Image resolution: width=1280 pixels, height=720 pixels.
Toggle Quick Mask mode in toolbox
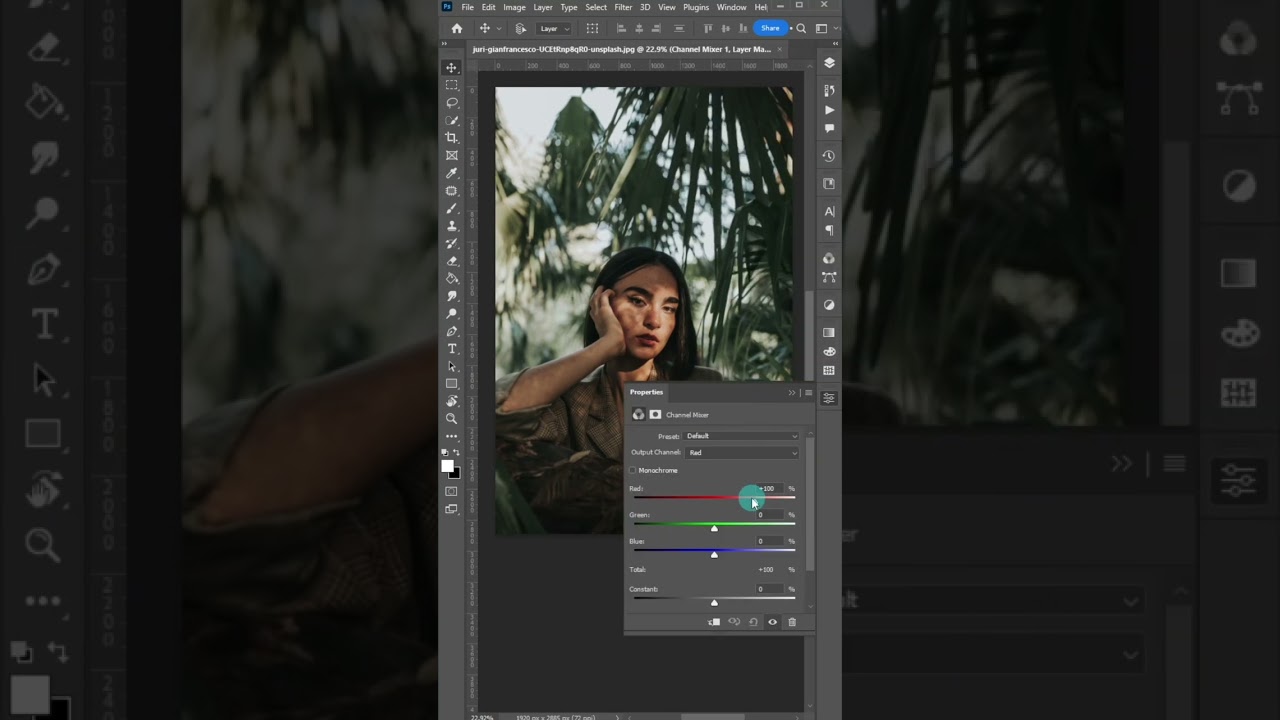[x=451, y=492]
